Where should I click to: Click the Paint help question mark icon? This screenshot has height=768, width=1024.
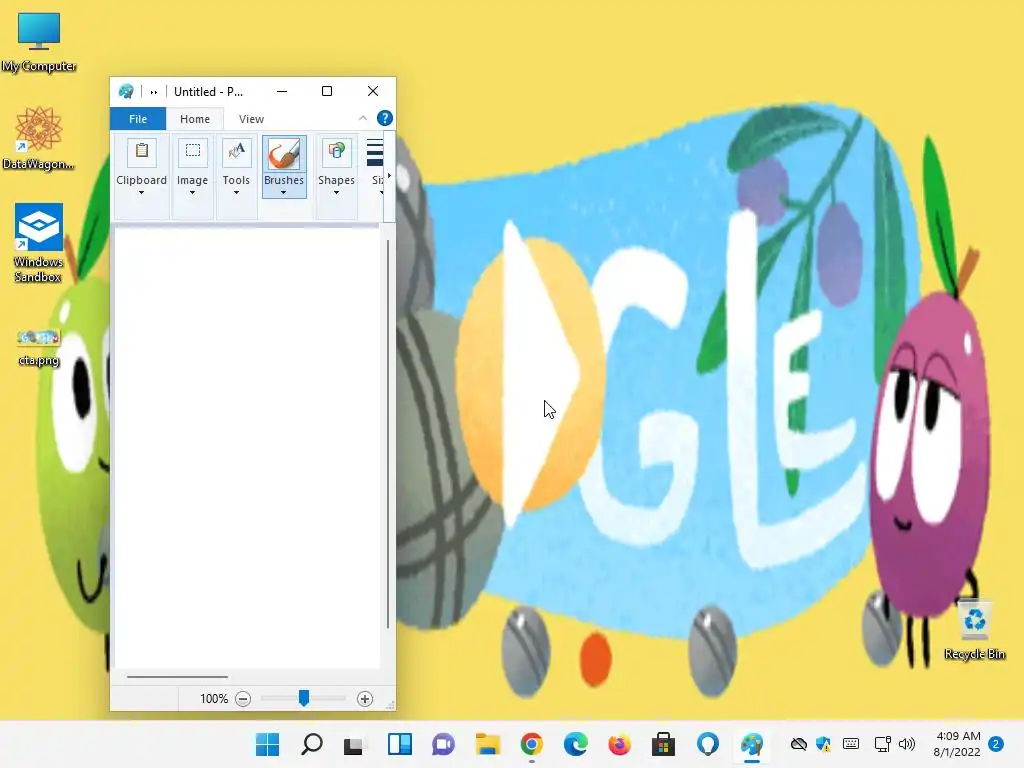point(385,118)
